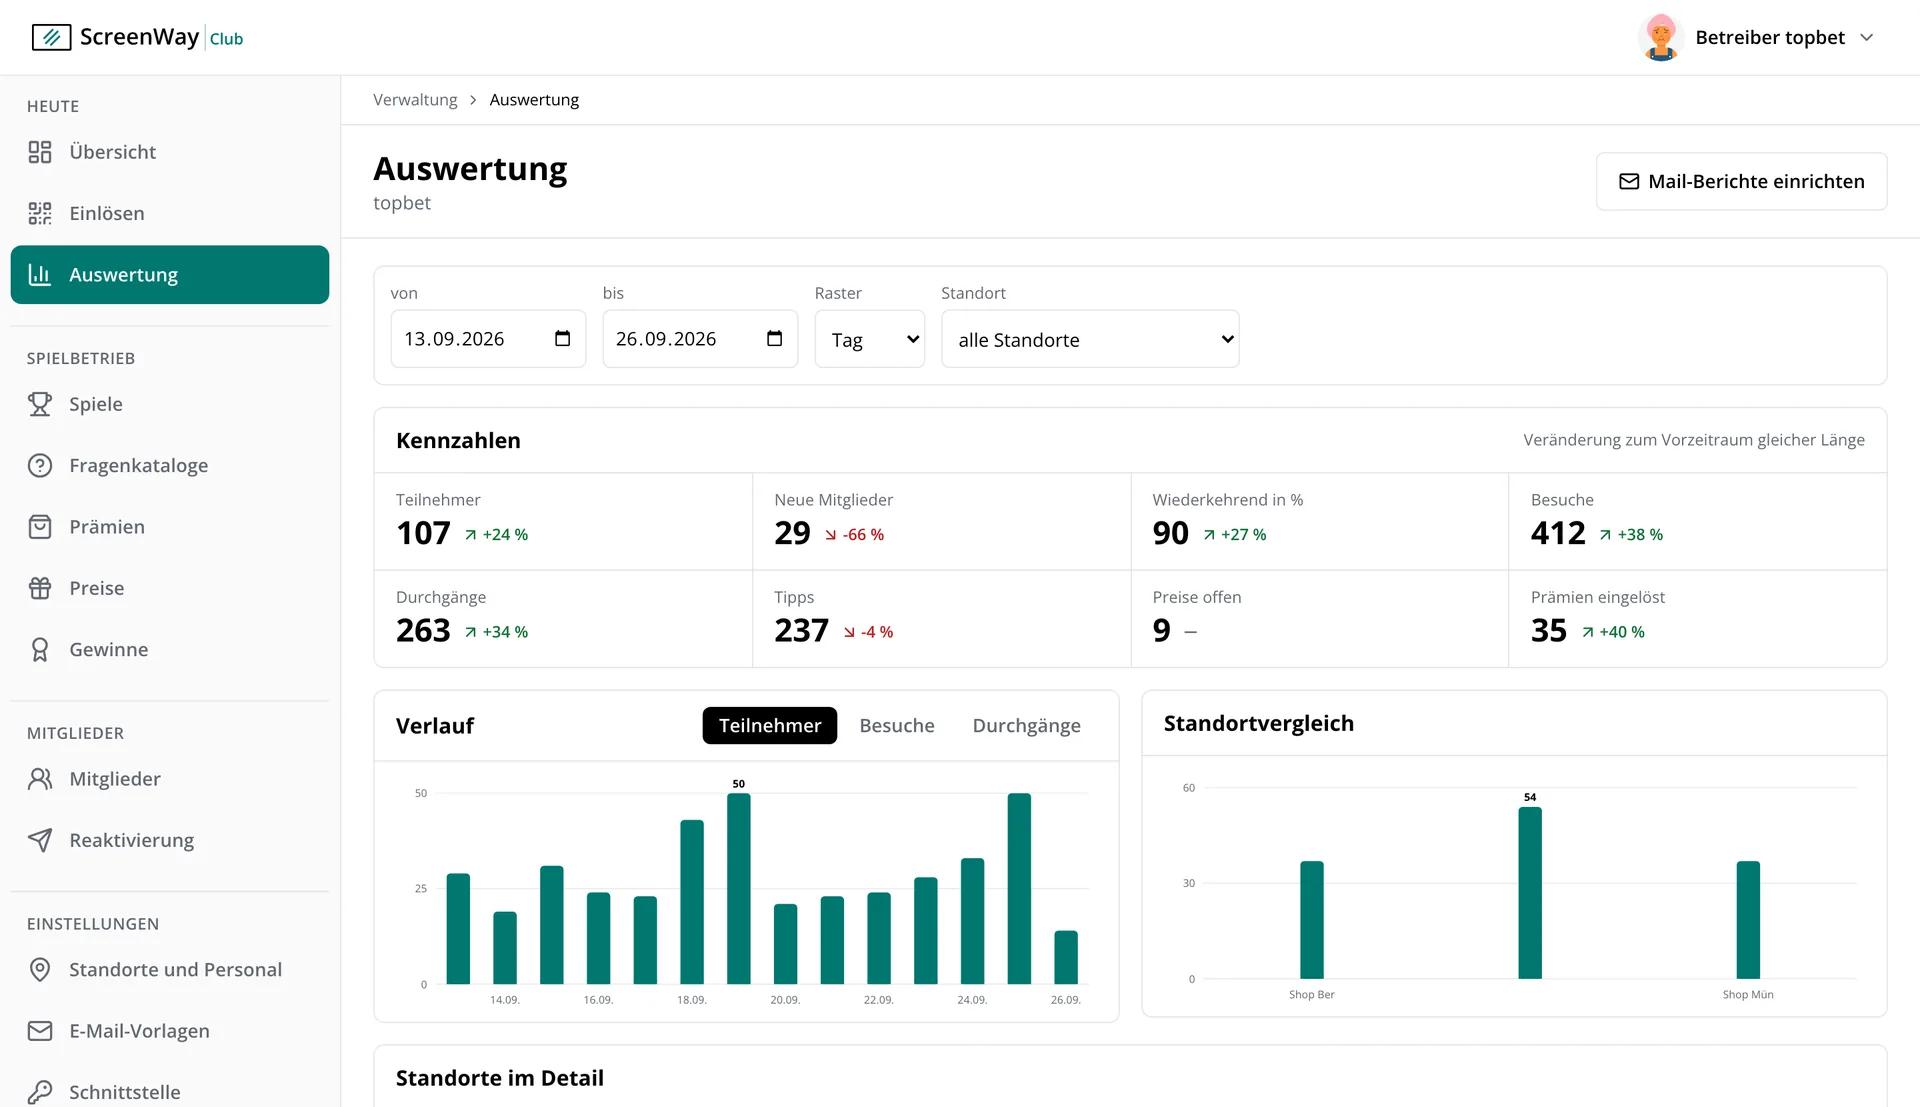1920x1107 pixels.
Task: Open Mitglieder page link
Action: point(170,779)
